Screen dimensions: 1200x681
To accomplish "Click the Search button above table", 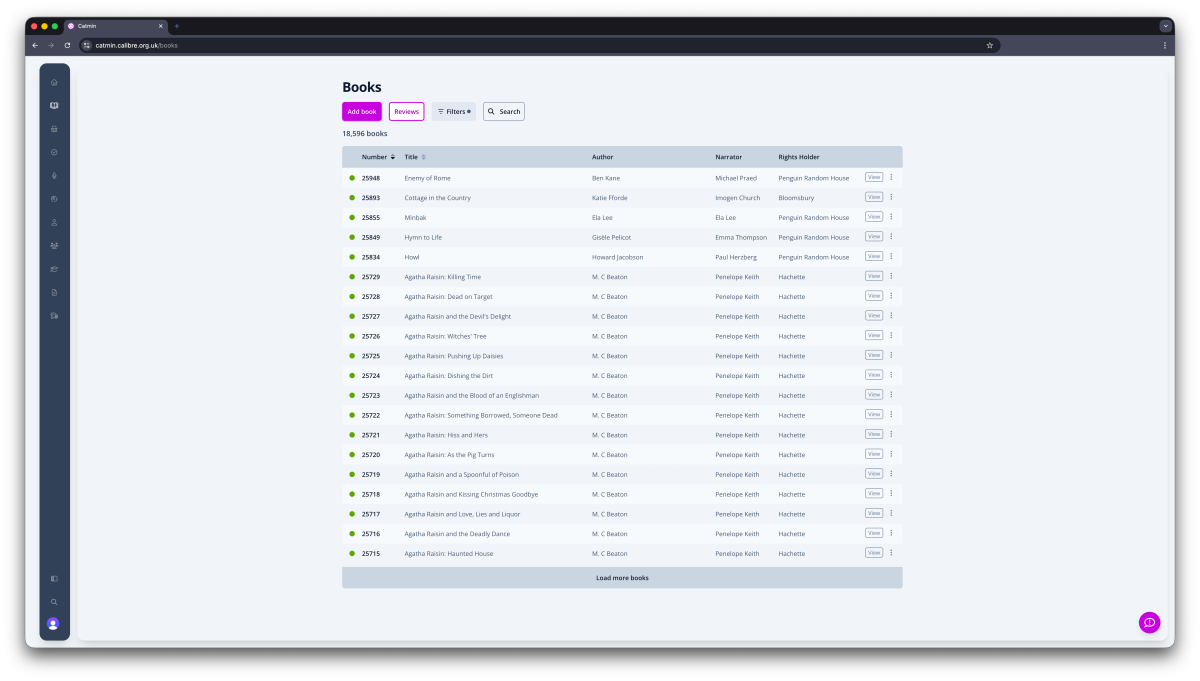I will 504,112.
